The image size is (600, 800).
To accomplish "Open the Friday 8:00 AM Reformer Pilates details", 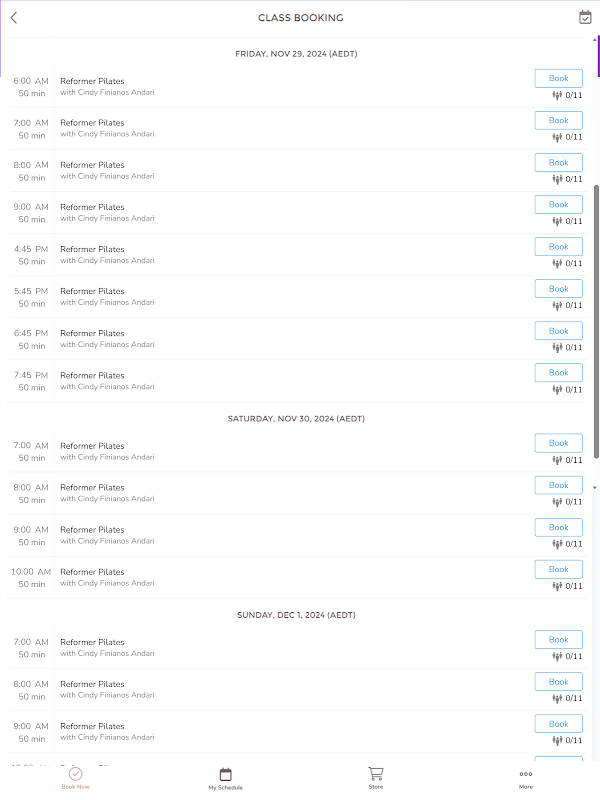I will (x=92, y=165).
